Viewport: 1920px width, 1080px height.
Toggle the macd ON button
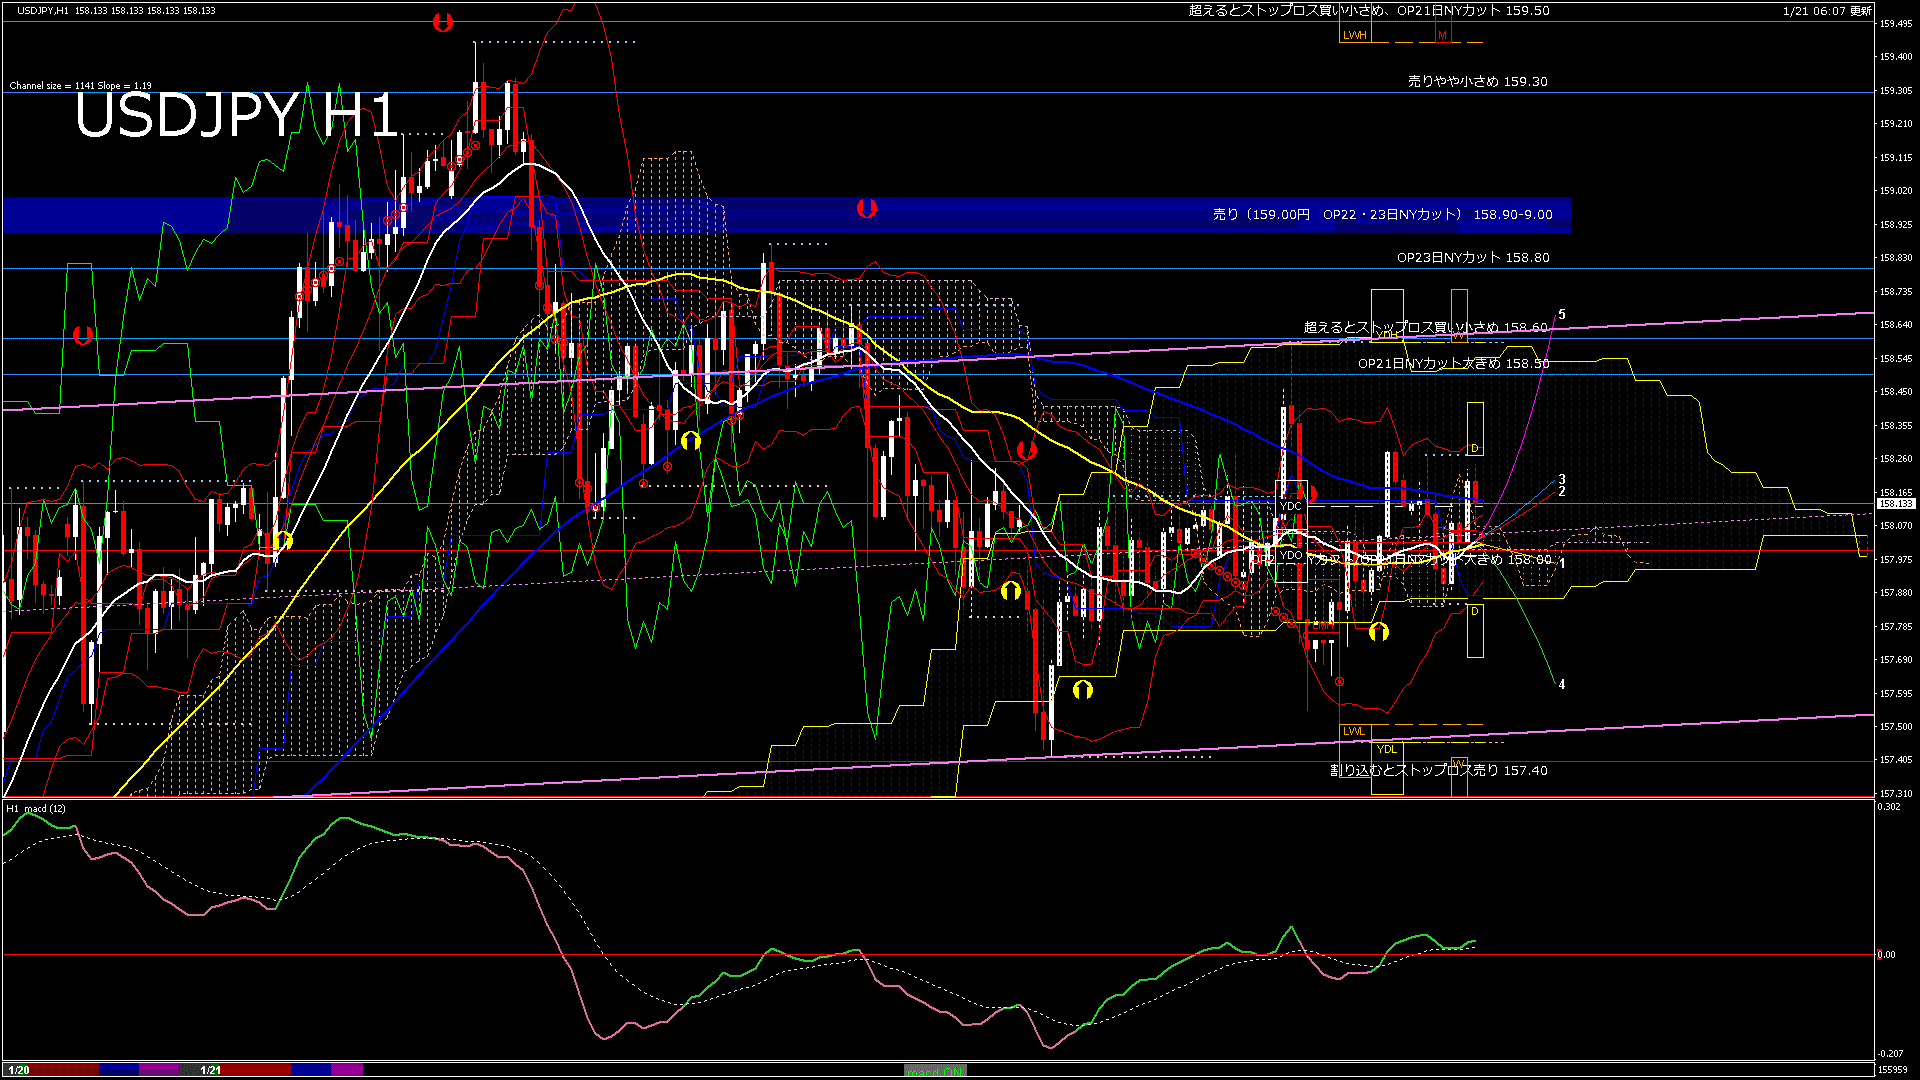pyautogui.click(x=935, y=1071)
